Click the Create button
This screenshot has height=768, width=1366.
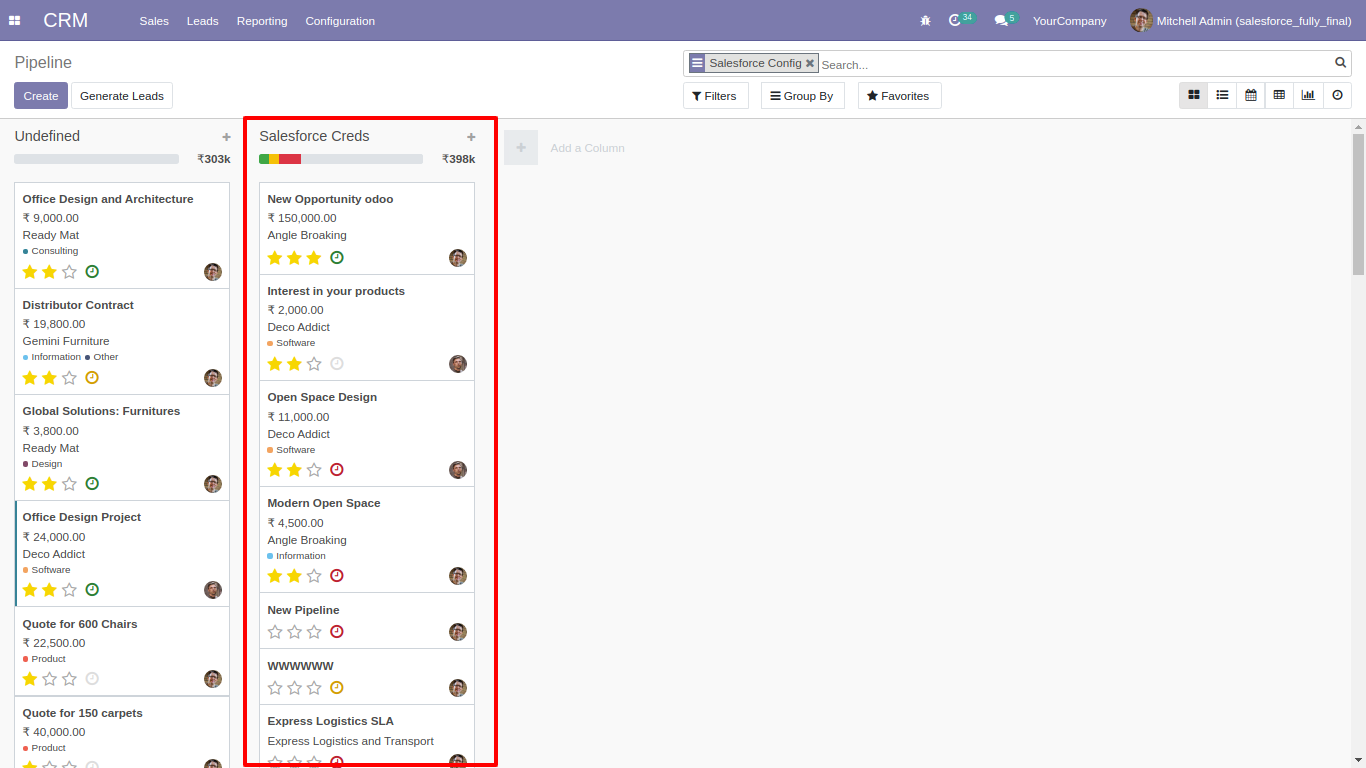tap(41, 96)
